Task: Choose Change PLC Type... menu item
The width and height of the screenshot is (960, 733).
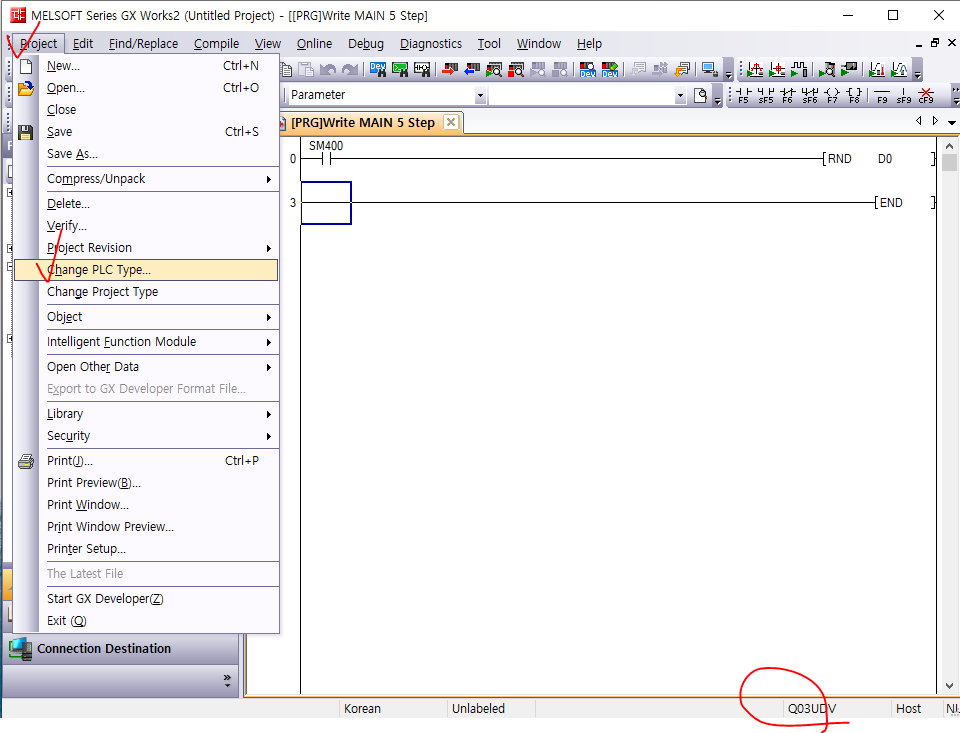Action: (x=146, y=270)
